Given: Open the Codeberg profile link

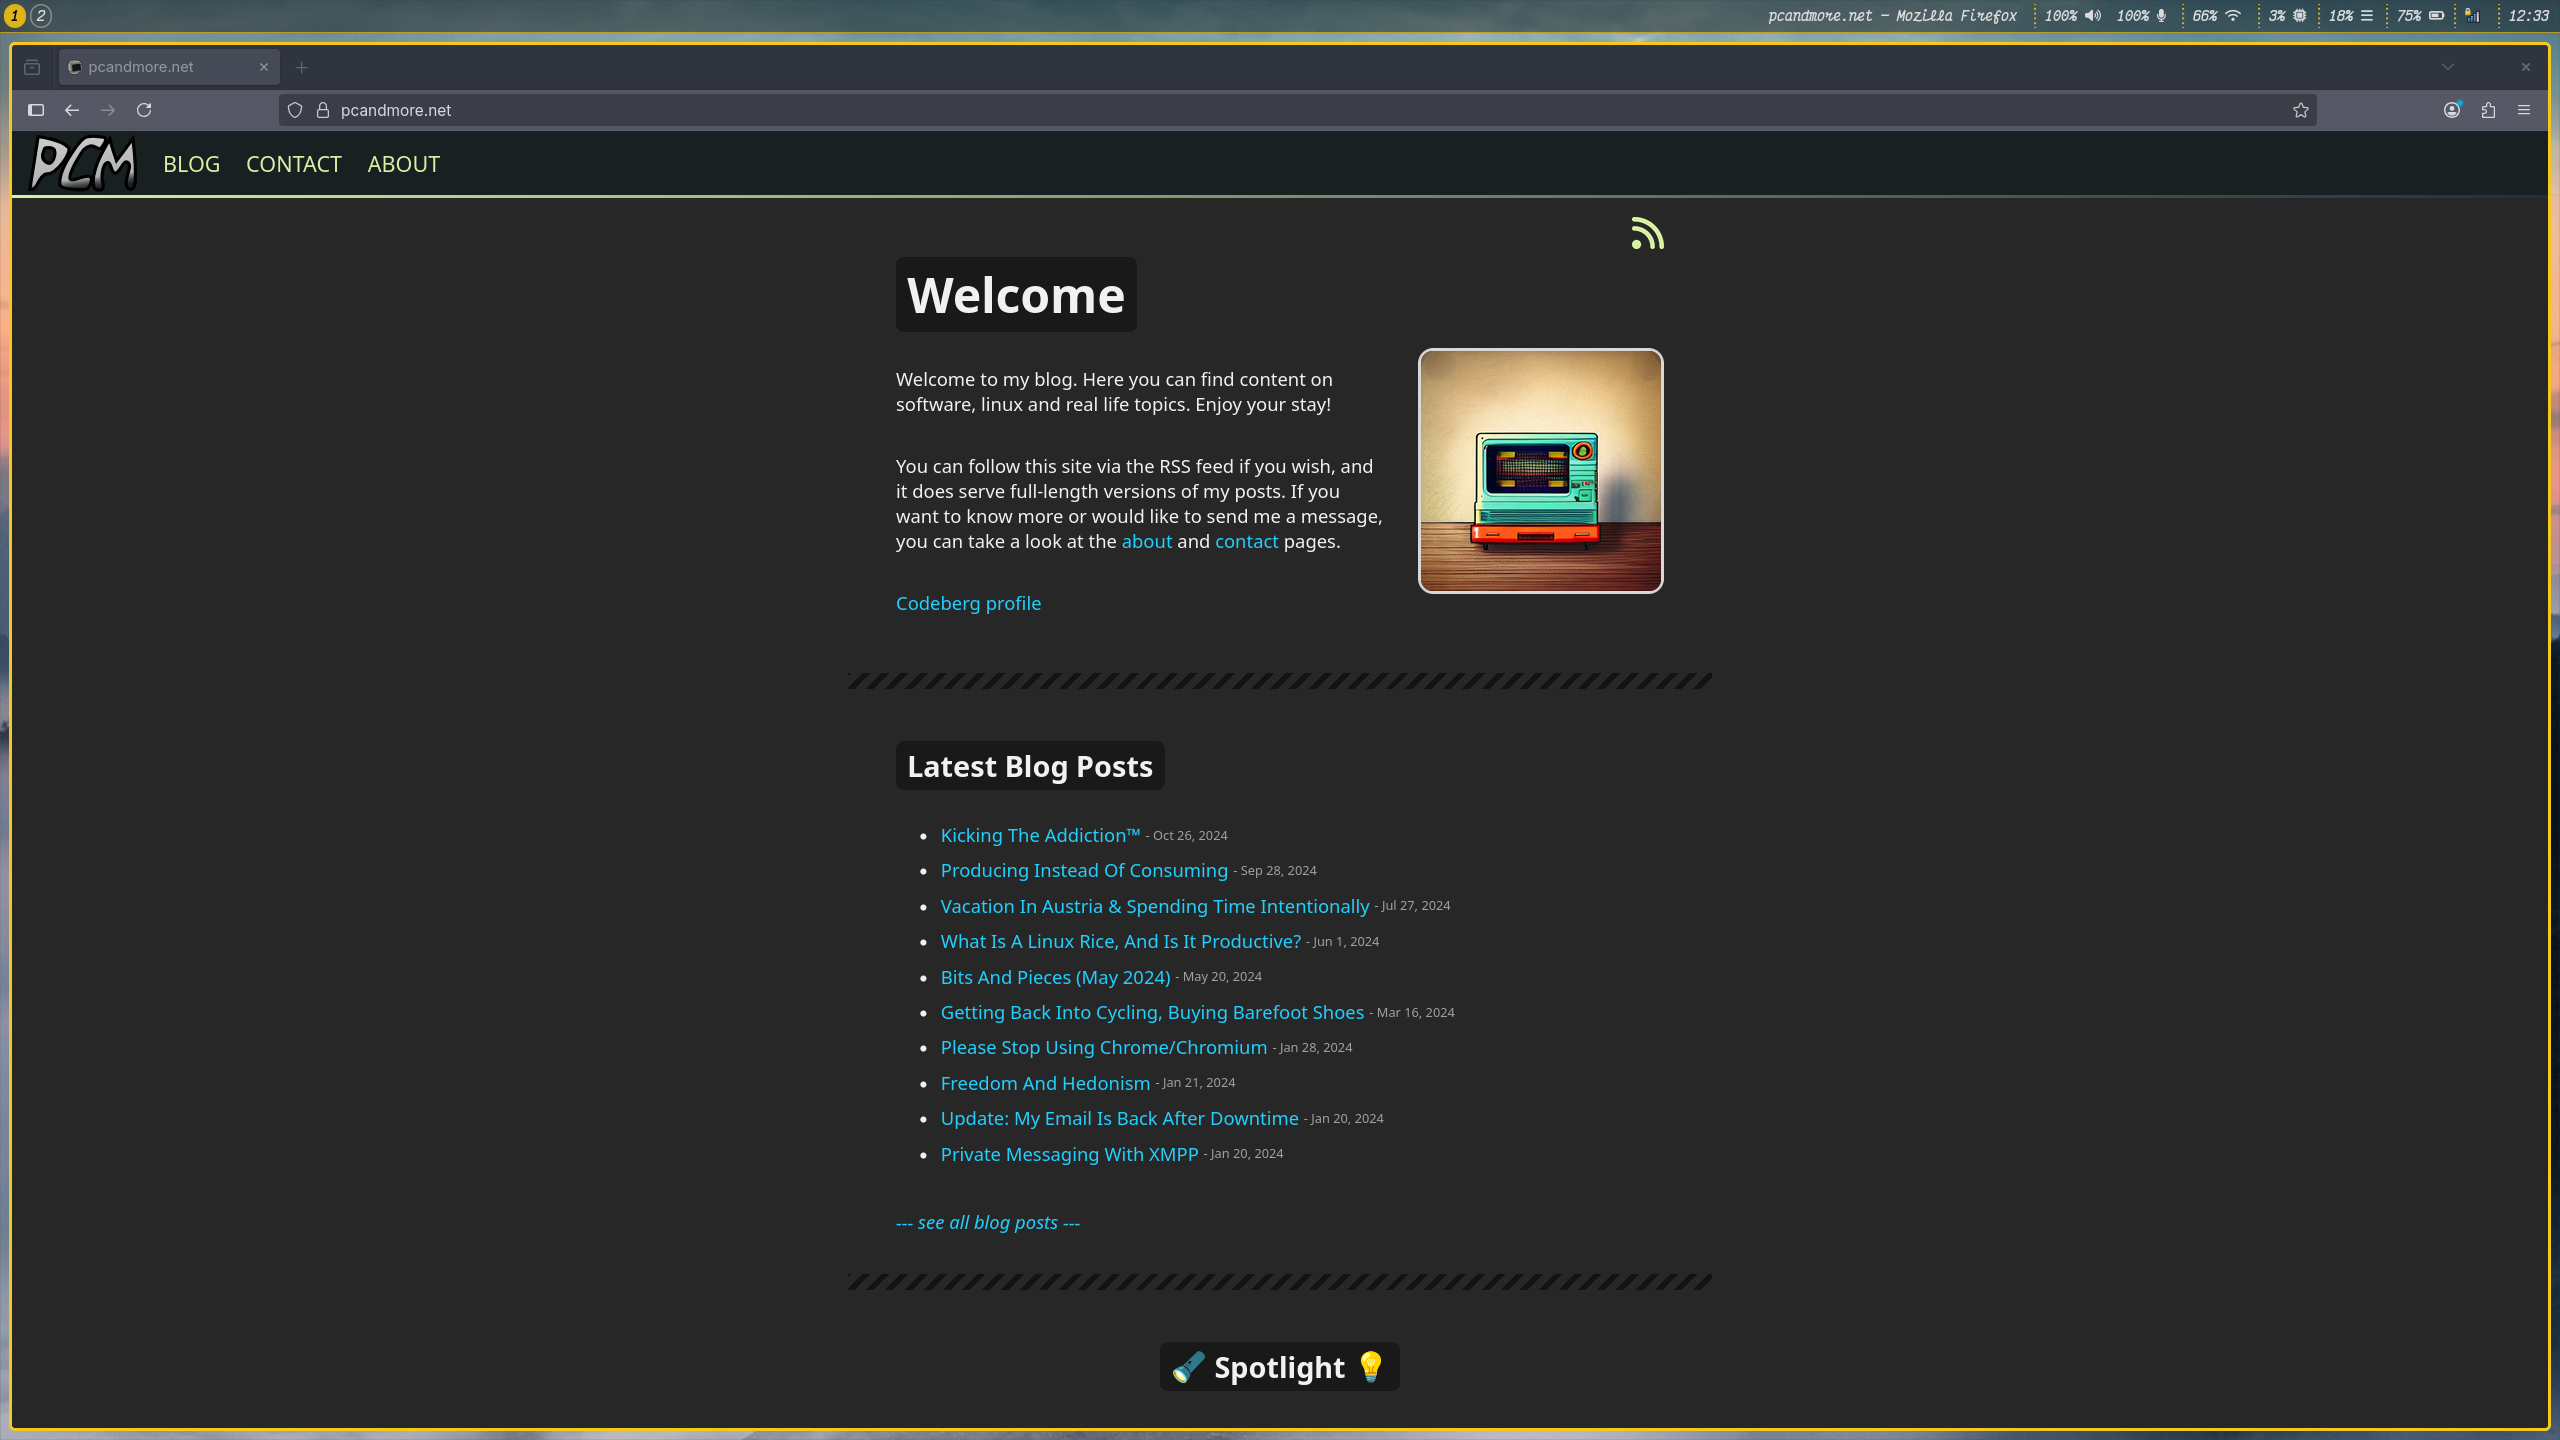Looking at the screenshot, I should coord(968,603).
